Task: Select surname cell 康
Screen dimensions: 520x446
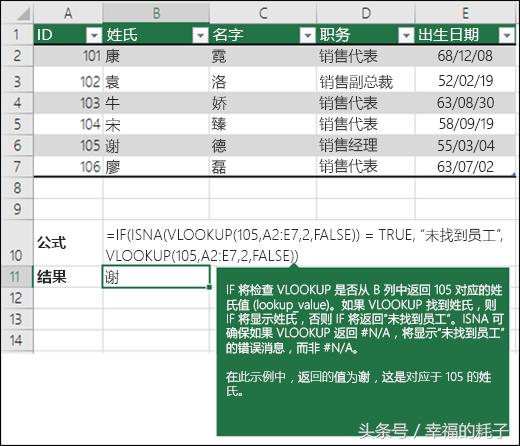Action: [156, 56]
